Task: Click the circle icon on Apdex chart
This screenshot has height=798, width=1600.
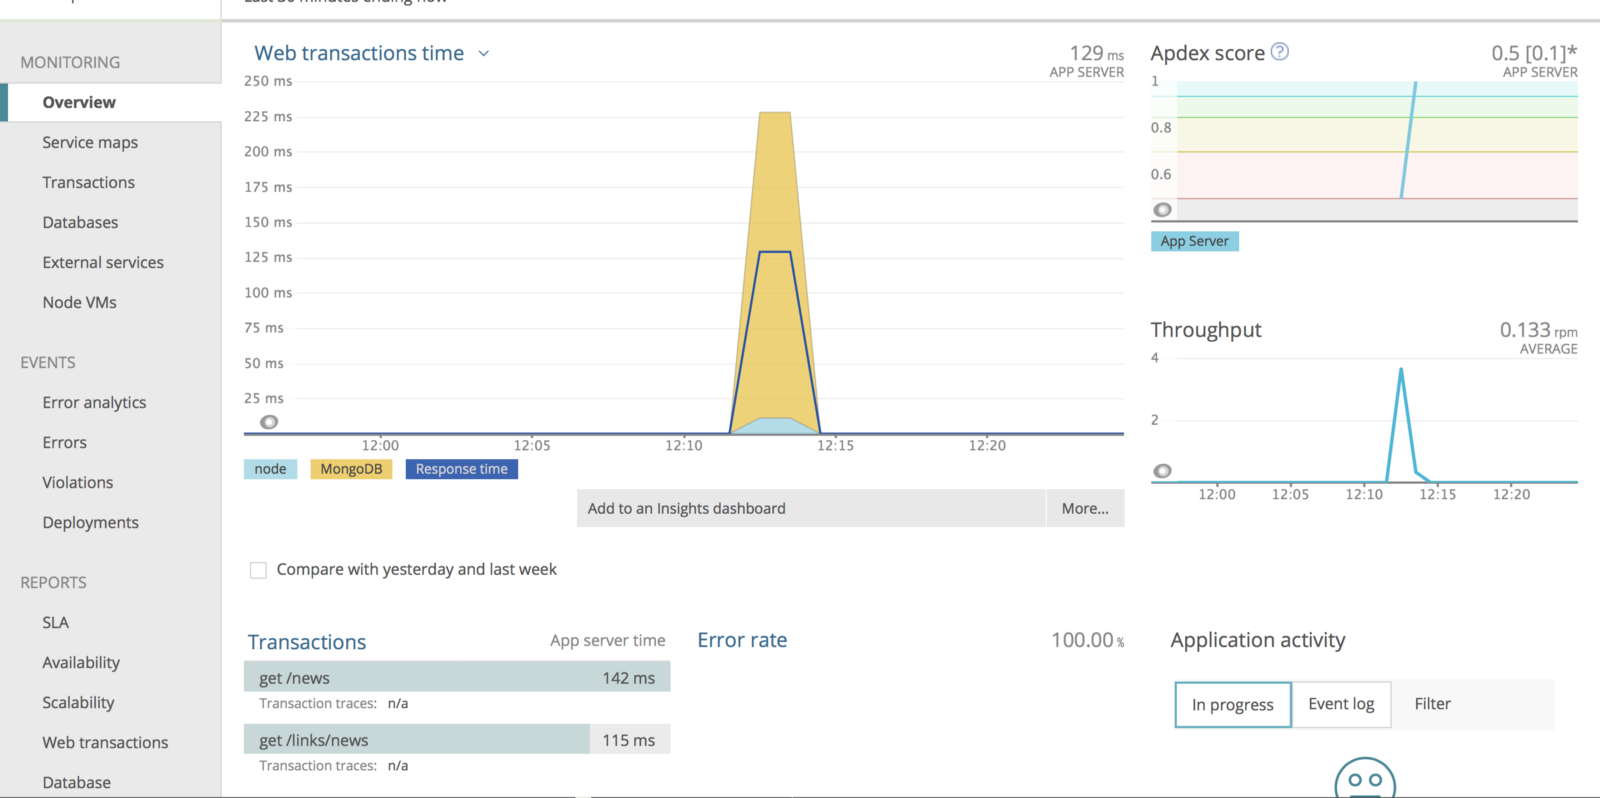Action: point(1162,210)
